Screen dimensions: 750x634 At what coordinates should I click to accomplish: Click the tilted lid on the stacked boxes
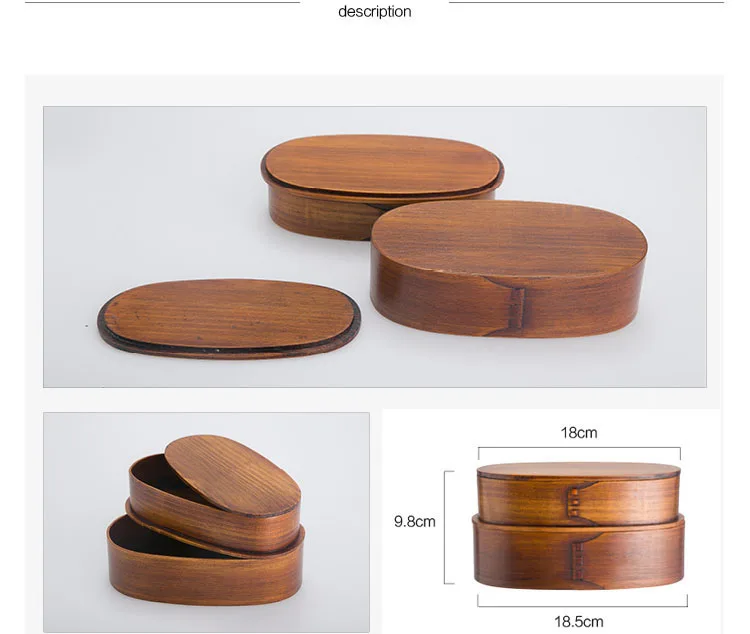pos(233,475)
